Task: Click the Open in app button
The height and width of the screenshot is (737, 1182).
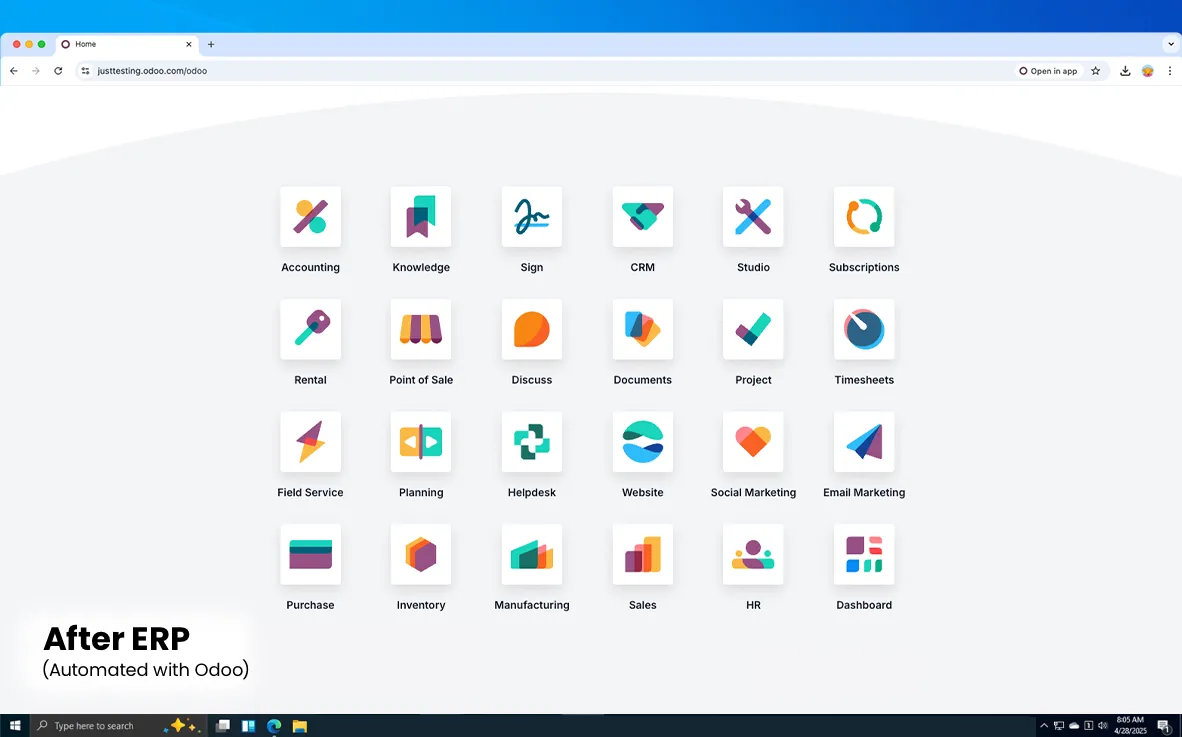Action: [x=1049, y=71]
